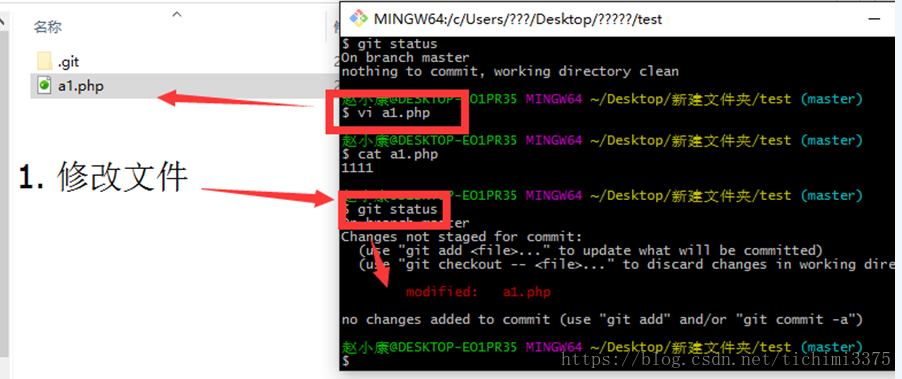Minimize the MINGW64 terminal window

[x=873, y=19]
